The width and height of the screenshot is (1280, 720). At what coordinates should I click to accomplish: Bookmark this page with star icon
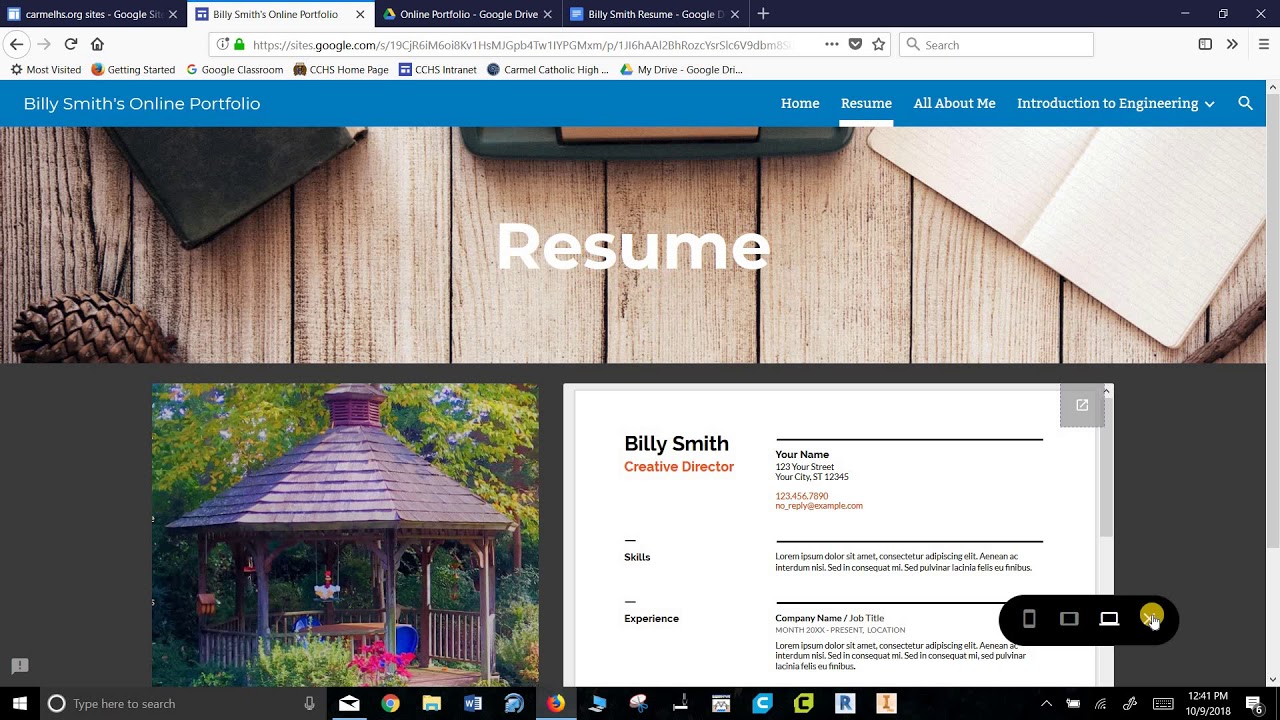pyautogui.click(x=878, y=44)
